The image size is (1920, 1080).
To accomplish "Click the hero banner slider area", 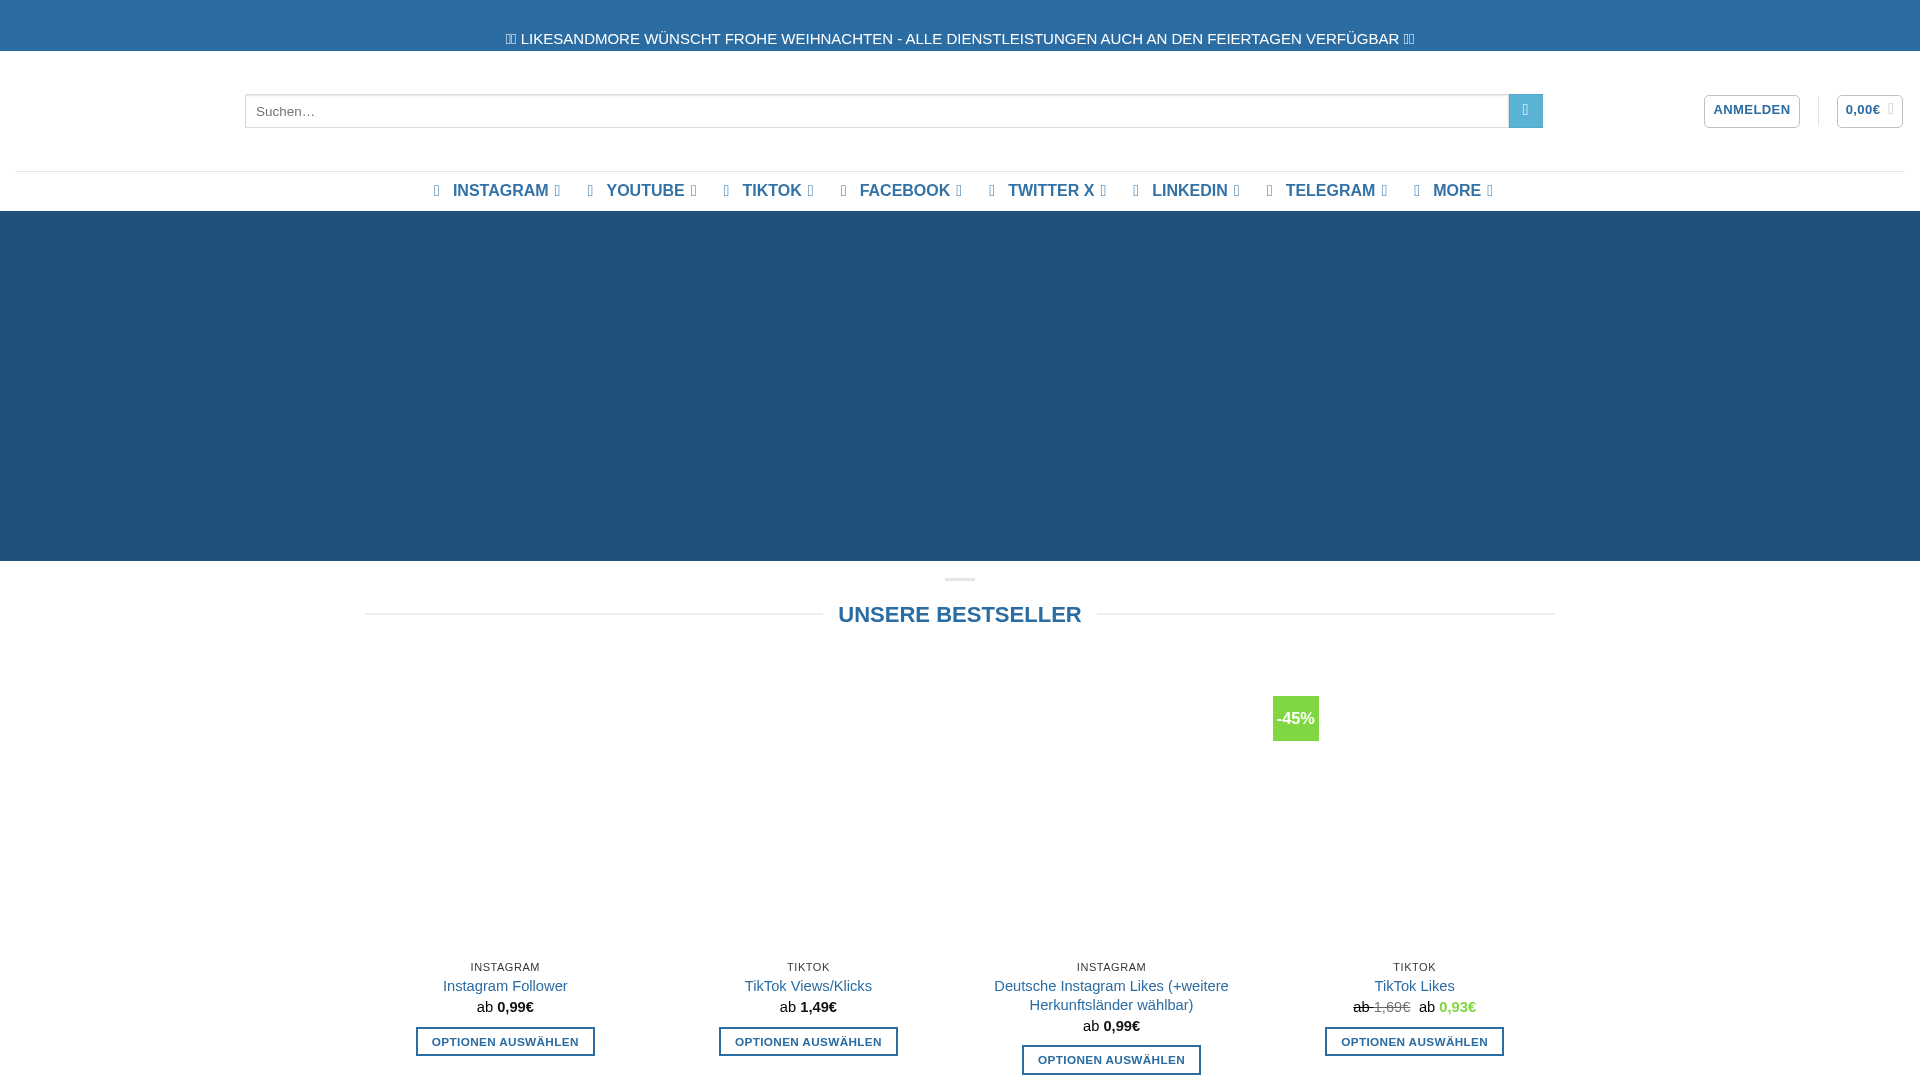I will coord(960,386).
